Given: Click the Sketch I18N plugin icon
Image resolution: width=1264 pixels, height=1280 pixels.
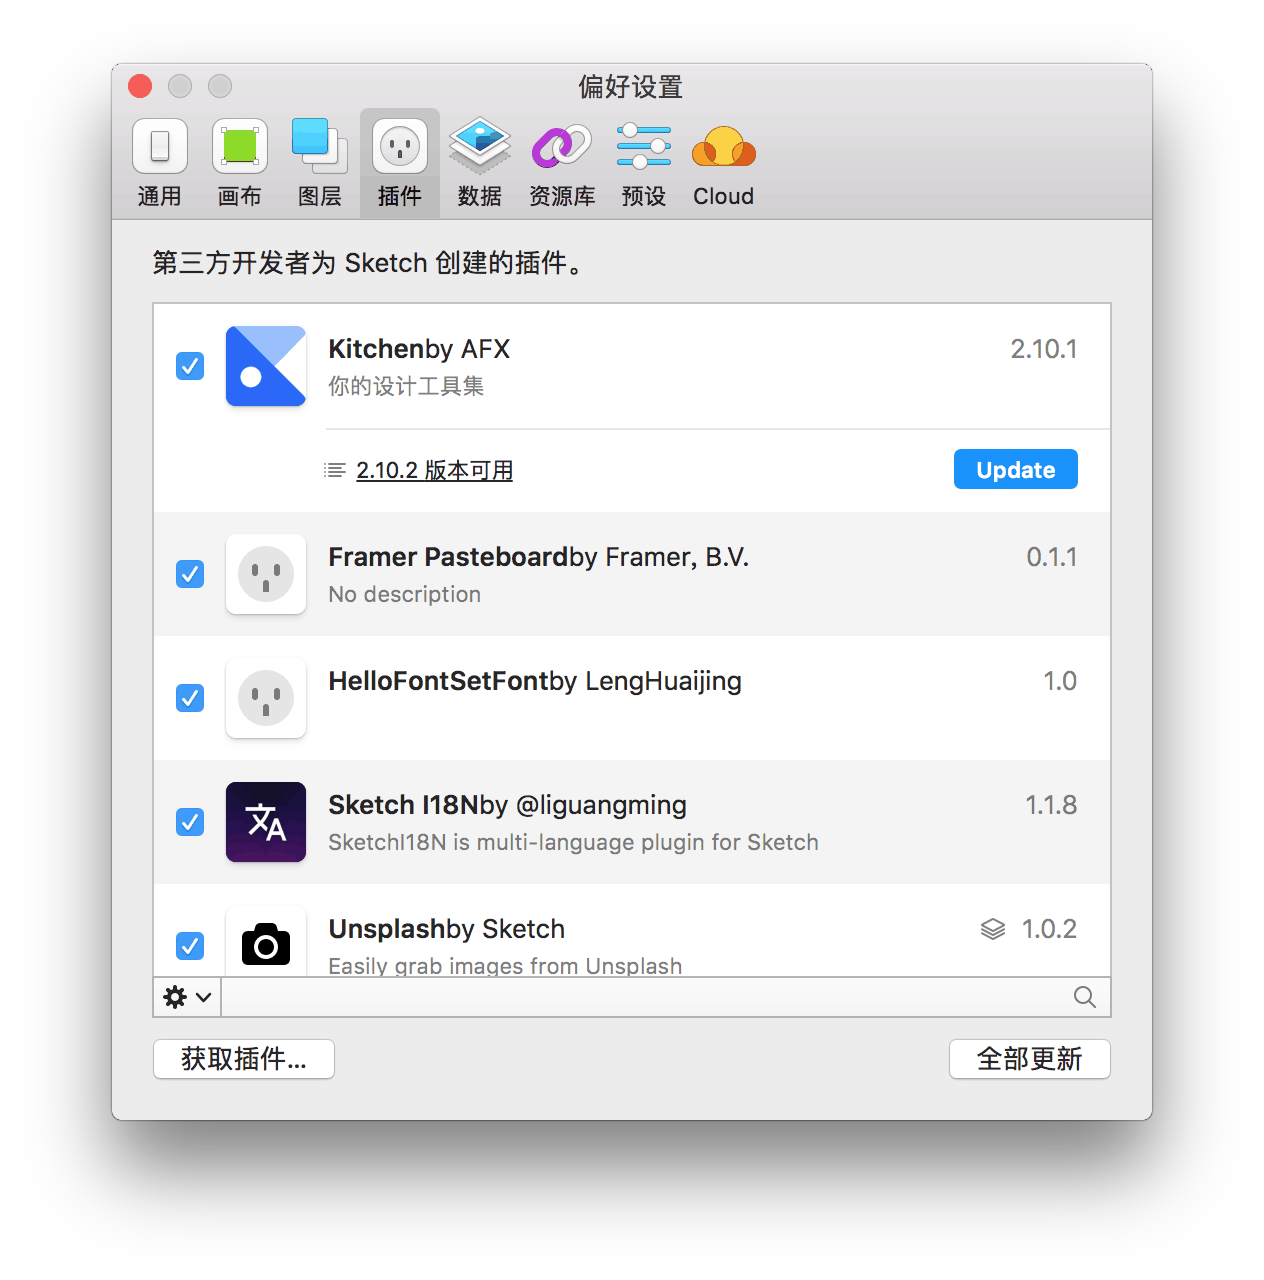Looking at the screenshot, I should tap(266, 822).
